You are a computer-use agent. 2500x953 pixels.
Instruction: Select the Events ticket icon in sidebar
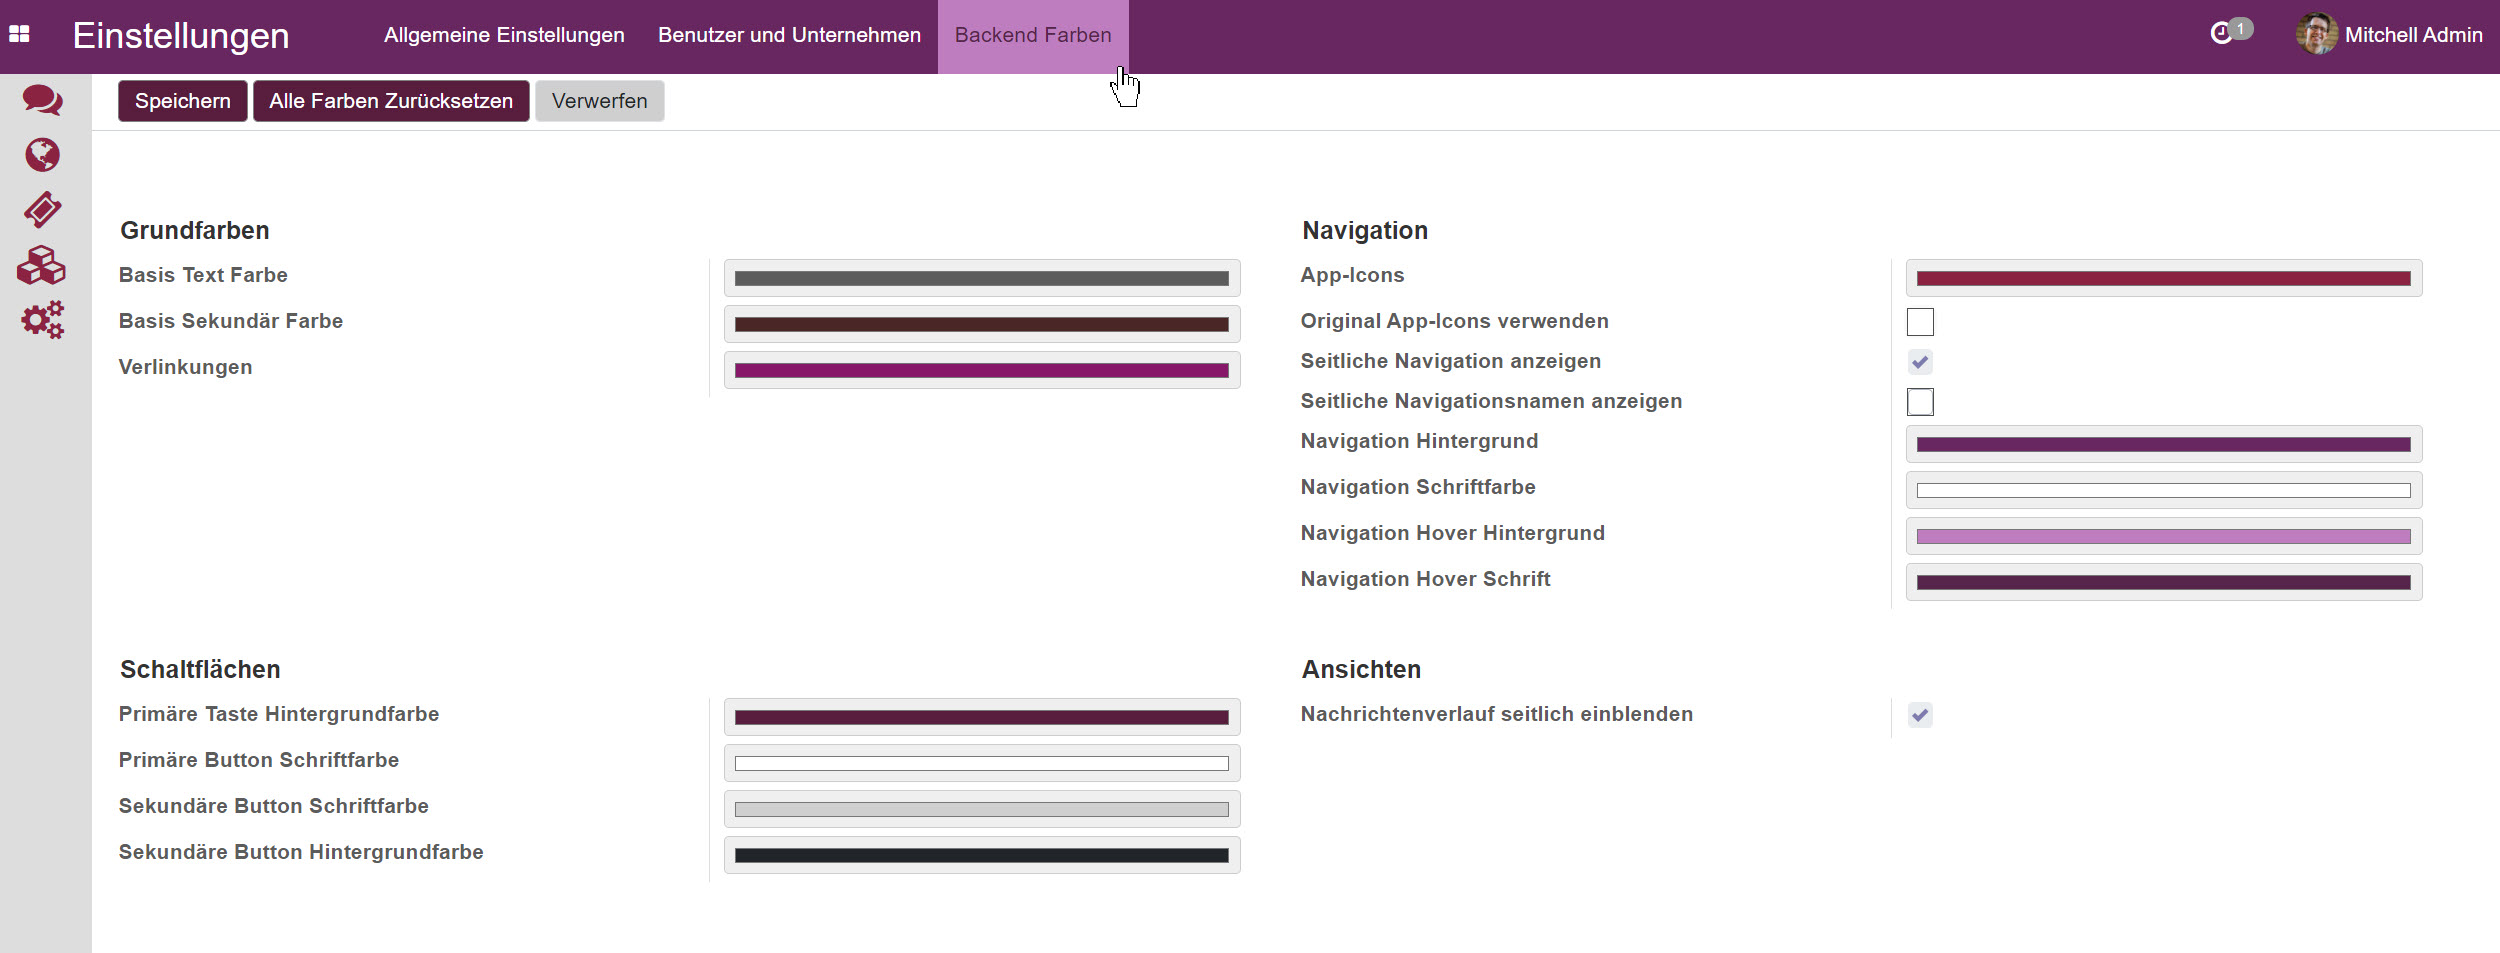tap(41, 210)
